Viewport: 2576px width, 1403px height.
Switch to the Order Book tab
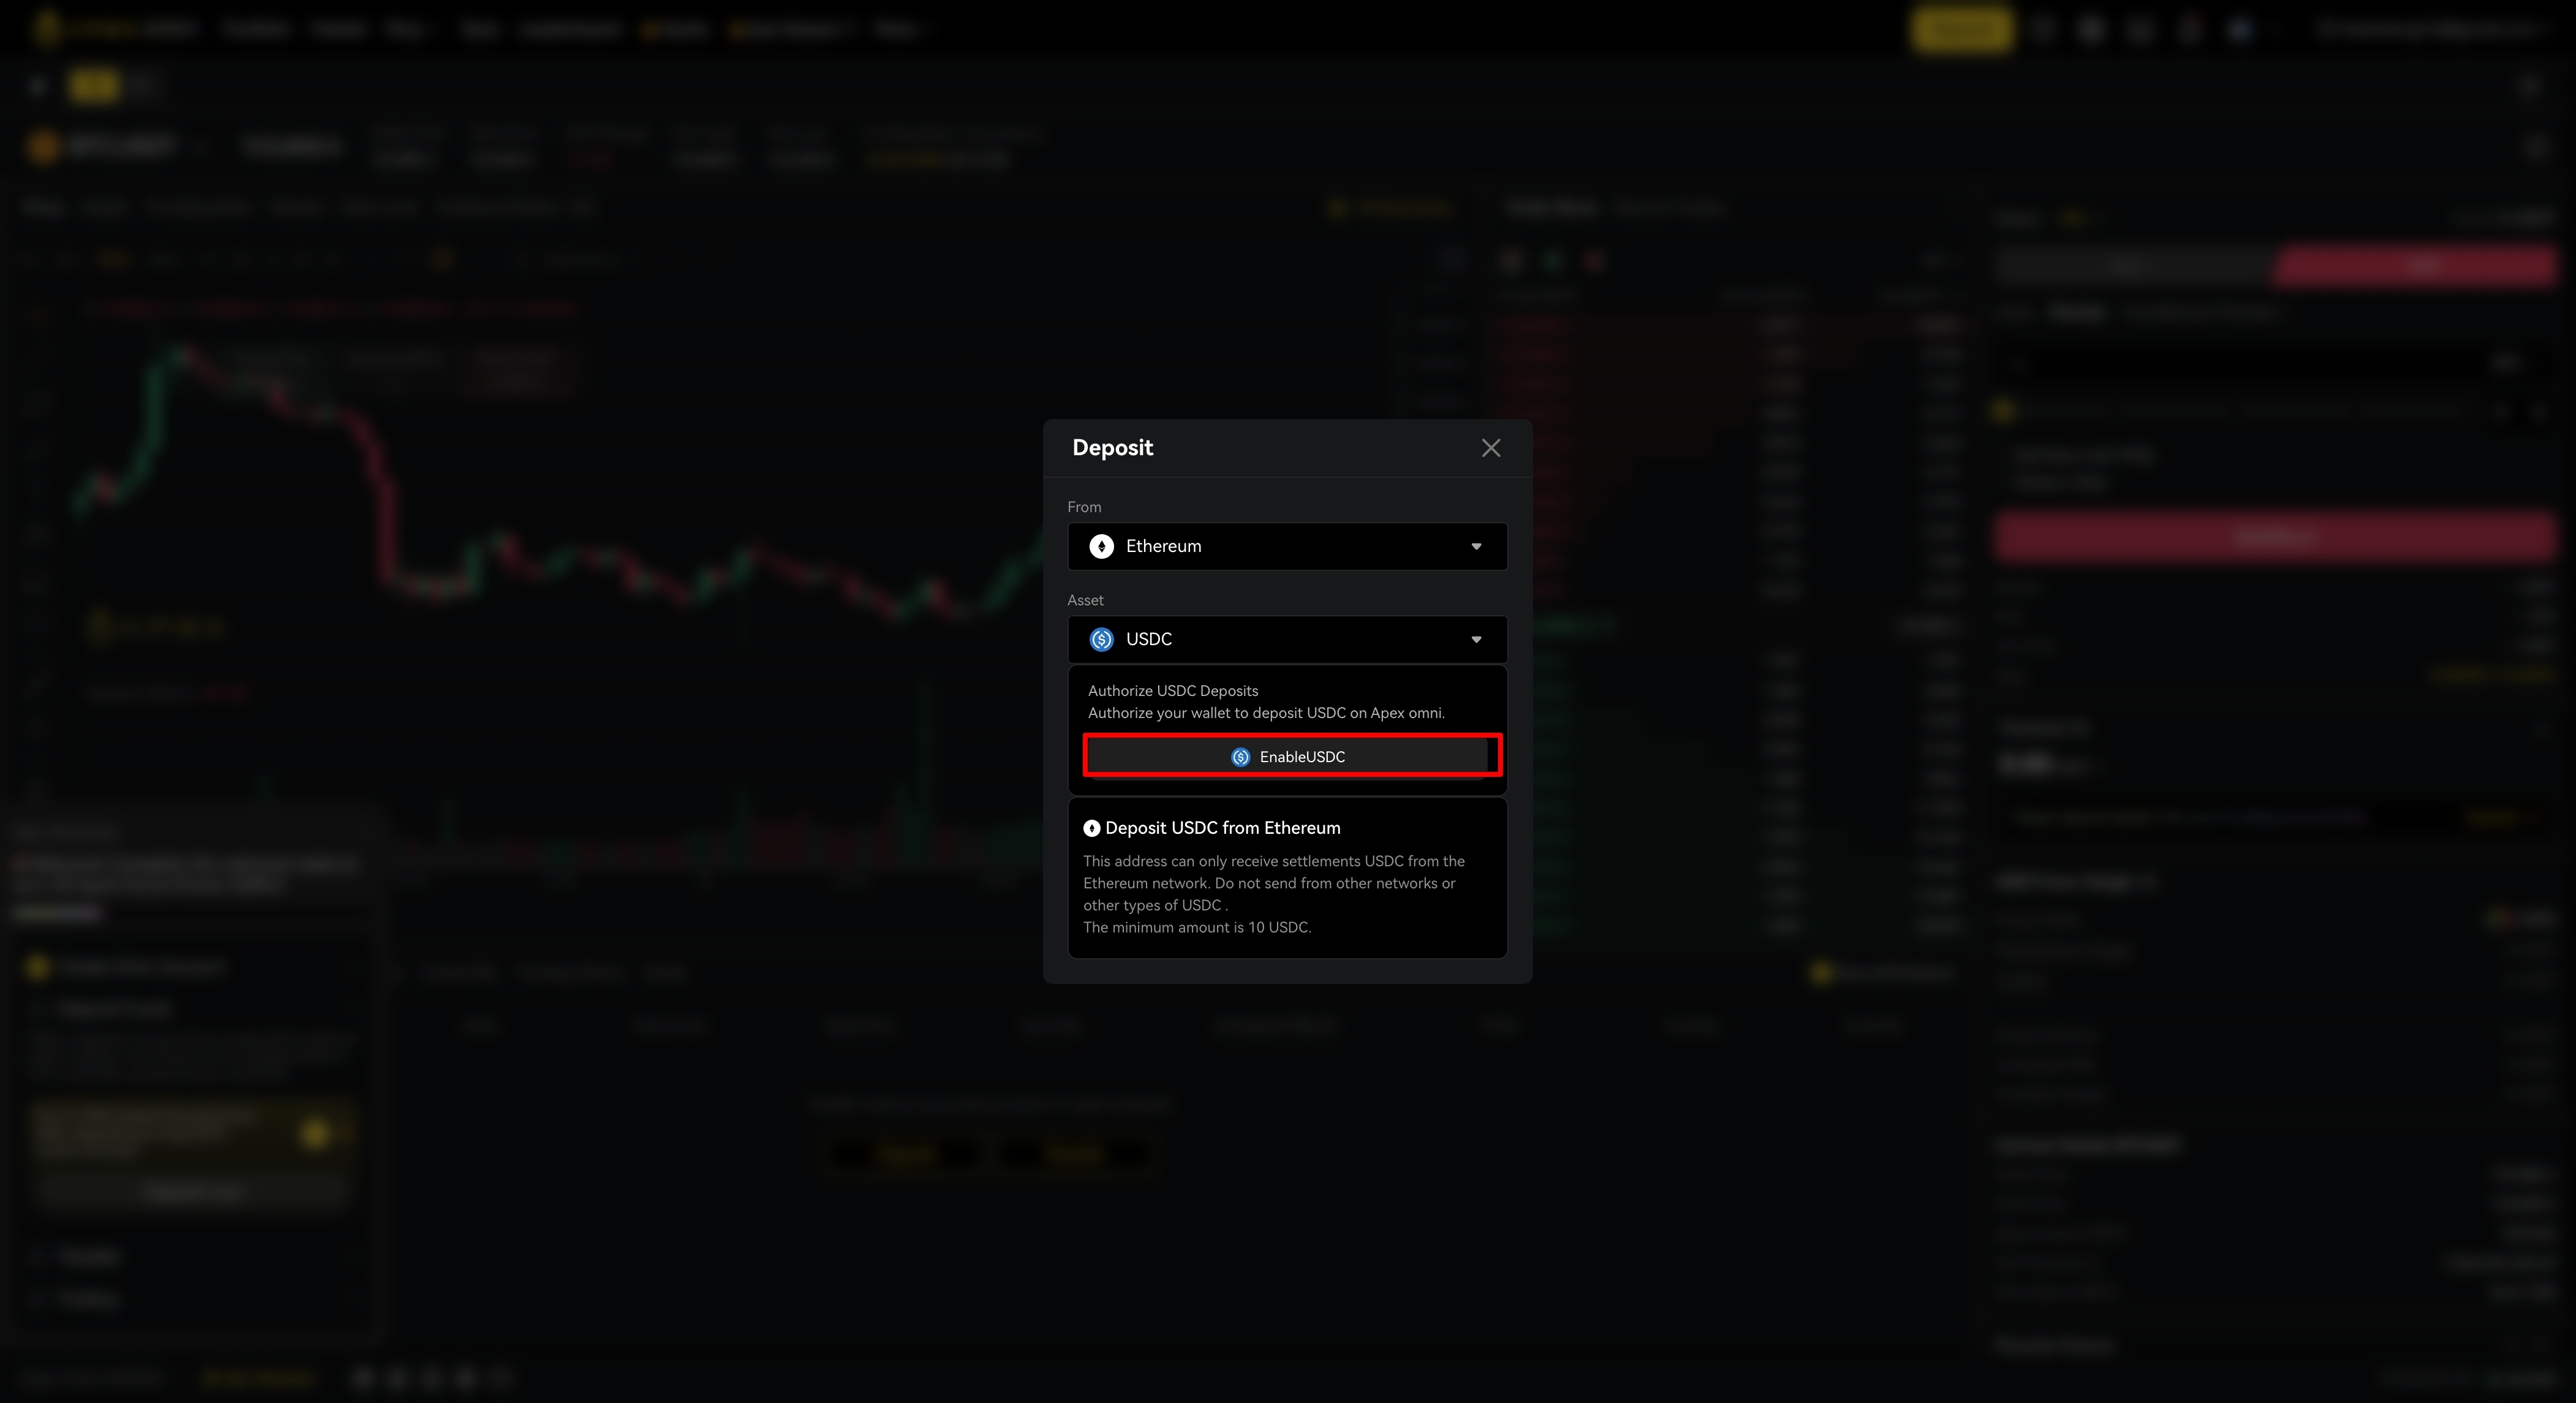1552,208
